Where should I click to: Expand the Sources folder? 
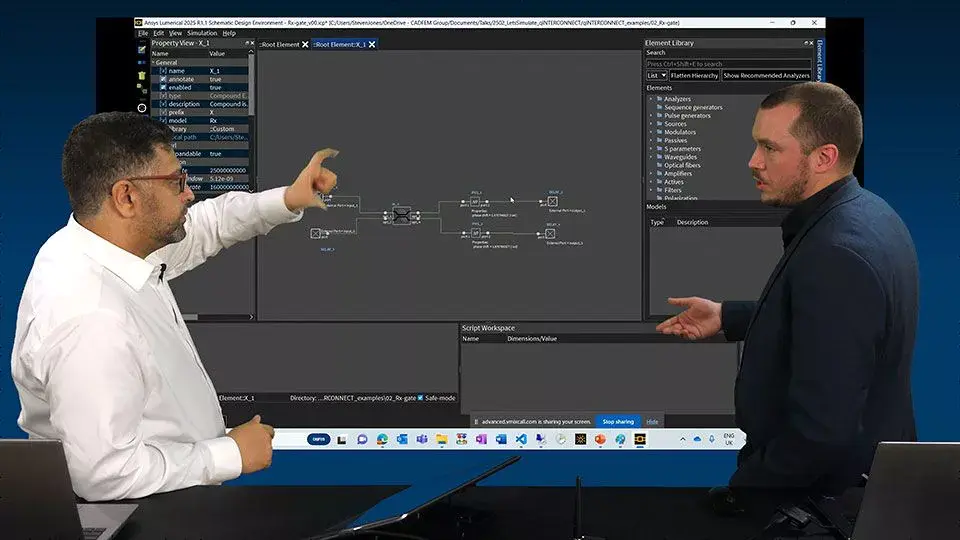[x=651, y=124]
